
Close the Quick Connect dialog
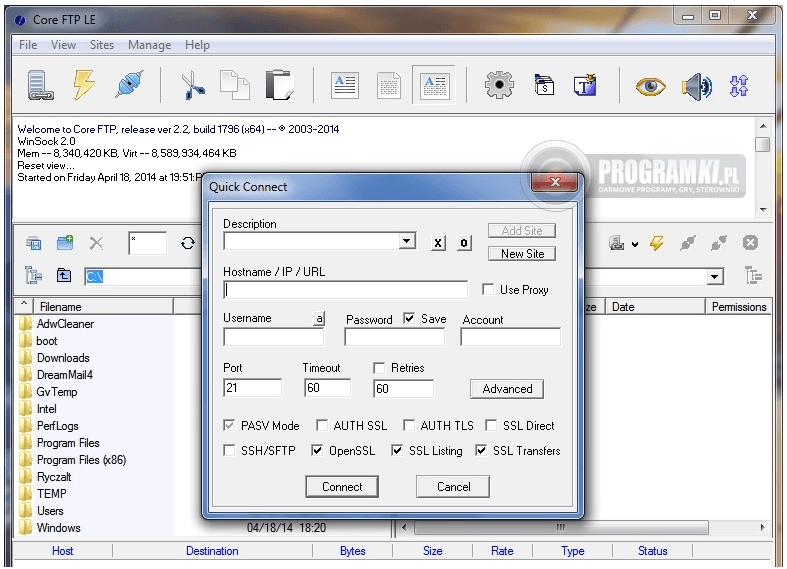555,182
